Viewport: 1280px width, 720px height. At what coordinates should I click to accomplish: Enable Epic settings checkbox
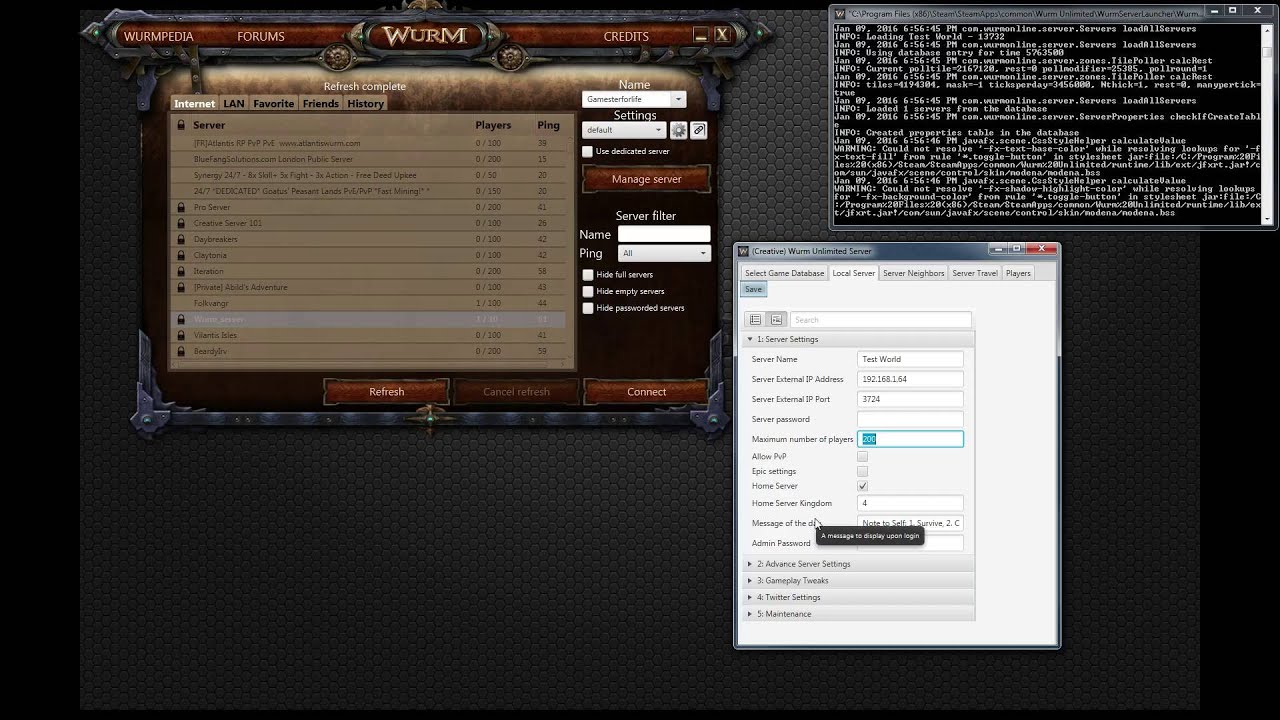tap(862, 471)
